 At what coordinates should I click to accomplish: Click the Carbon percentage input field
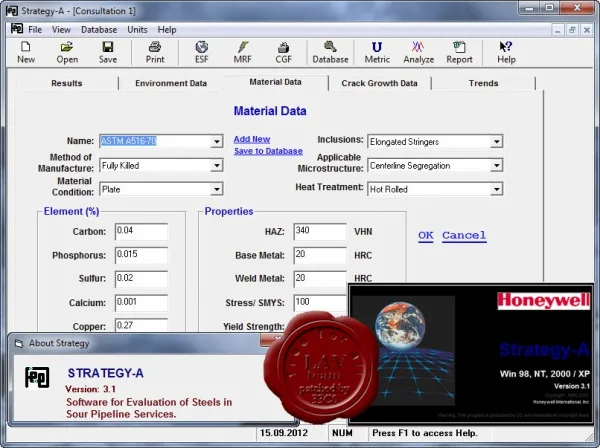141,231
